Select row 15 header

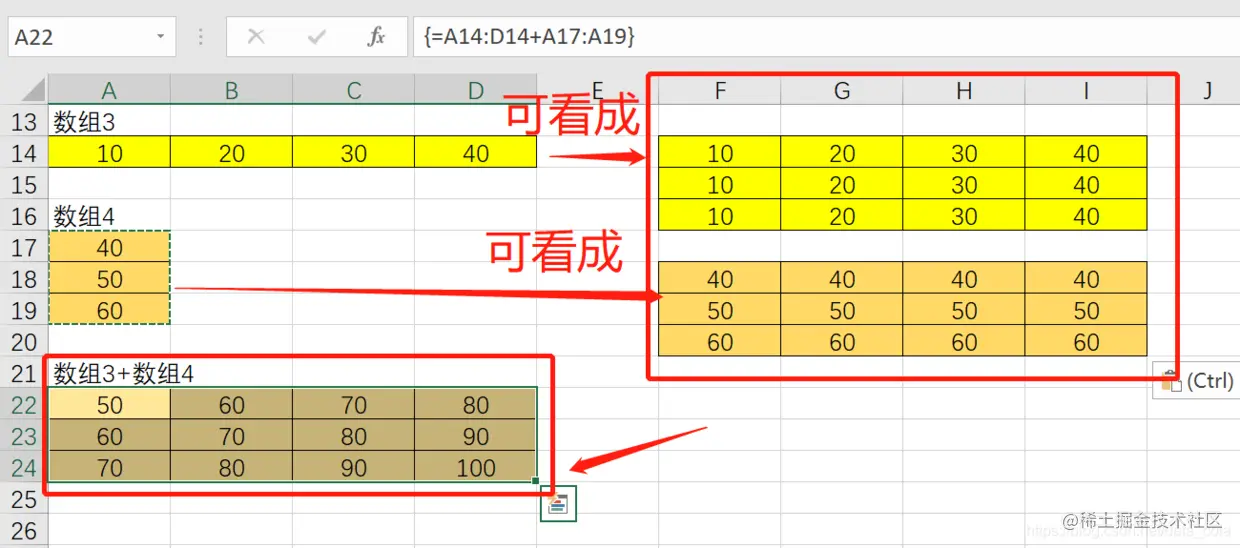(24, 185)
